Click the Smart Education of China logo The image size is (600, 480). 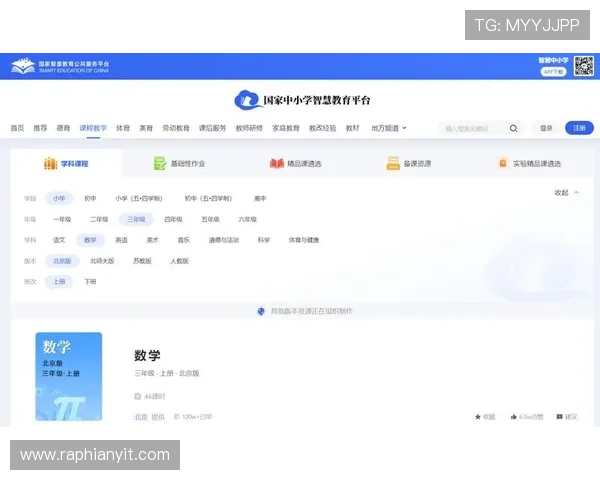(x=60, y=66)
